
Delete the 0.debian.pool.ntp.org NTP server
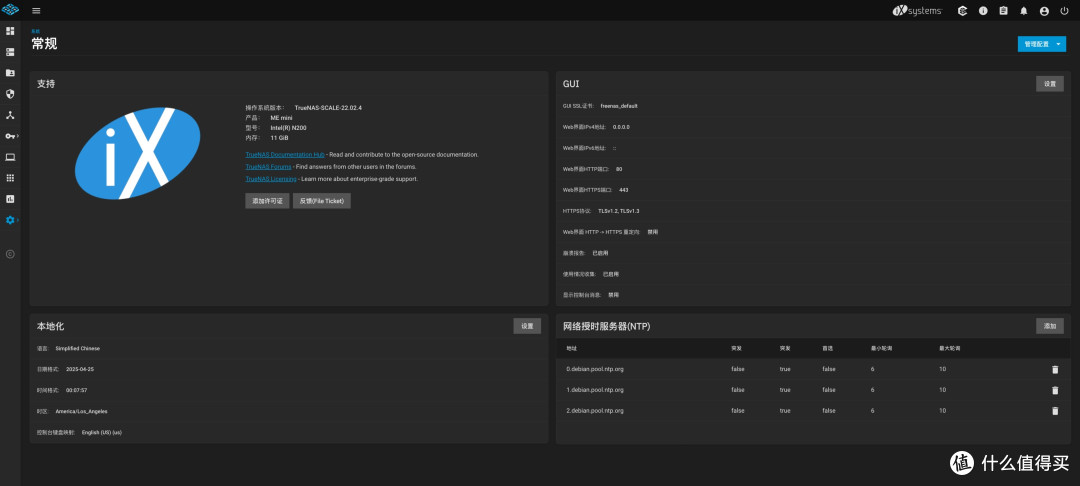(1055, 370)
